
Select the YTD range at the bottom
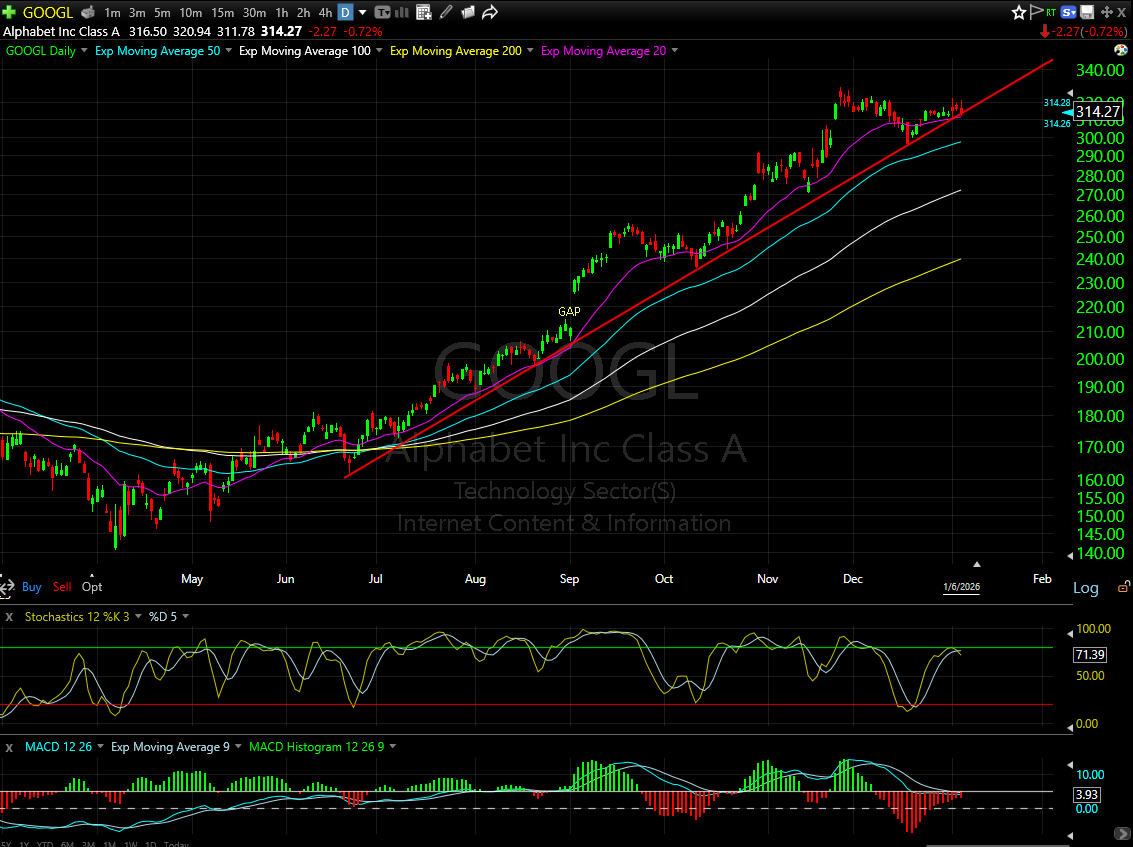46,844
